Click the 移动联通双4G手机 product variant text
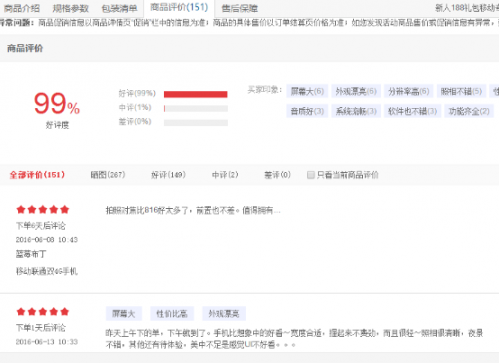Screen dimensions: 499x363 coord(47,271)
